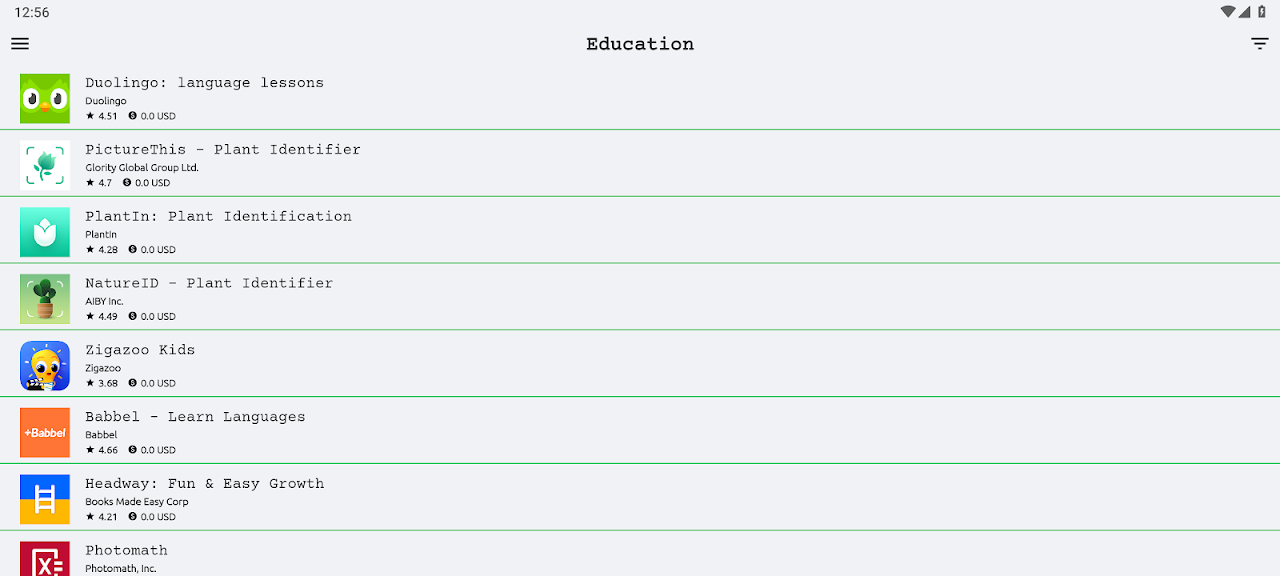Tap the PictureThis plant scanner icon
The width and height of the screenshot is (1280, 576).
point(45,165)
